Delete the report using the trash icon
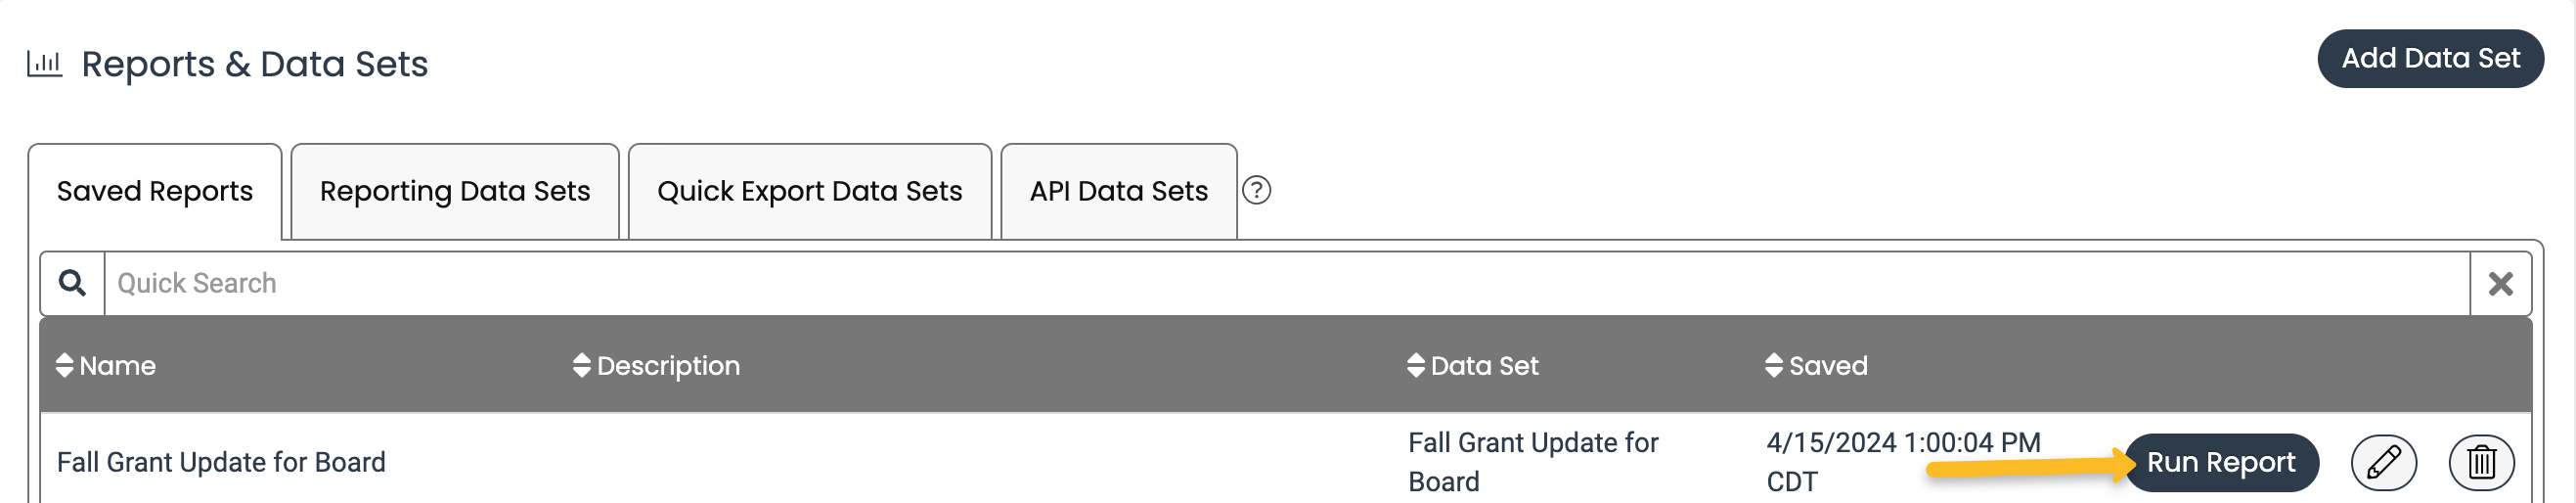 tap(2481, 462)
